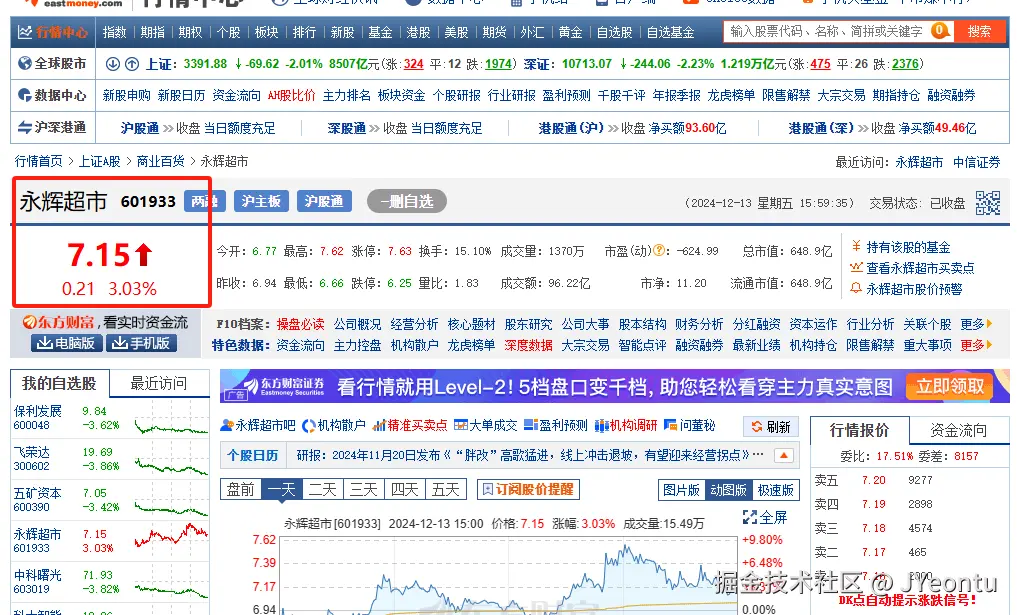This screenshot has height=615, width=1017.
Task: Click the 搜索 button
Action: click(979, 31)
